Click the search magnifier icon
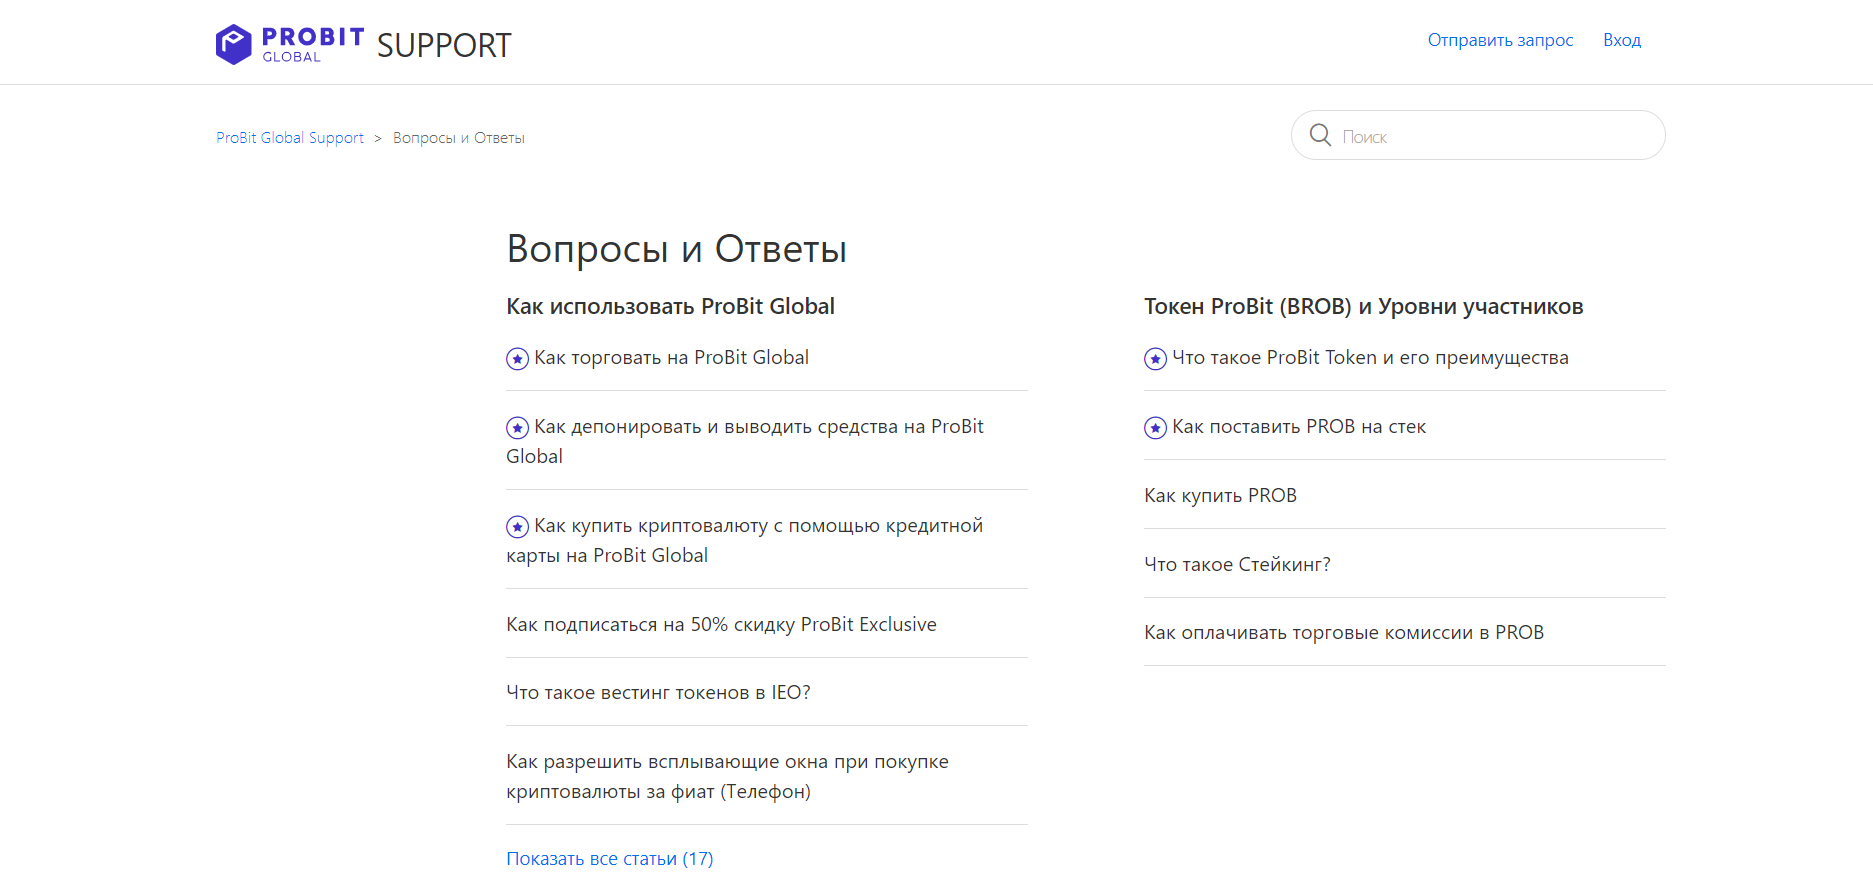The height and width of the screenshot is (889, 1873). coord(1320,135)
